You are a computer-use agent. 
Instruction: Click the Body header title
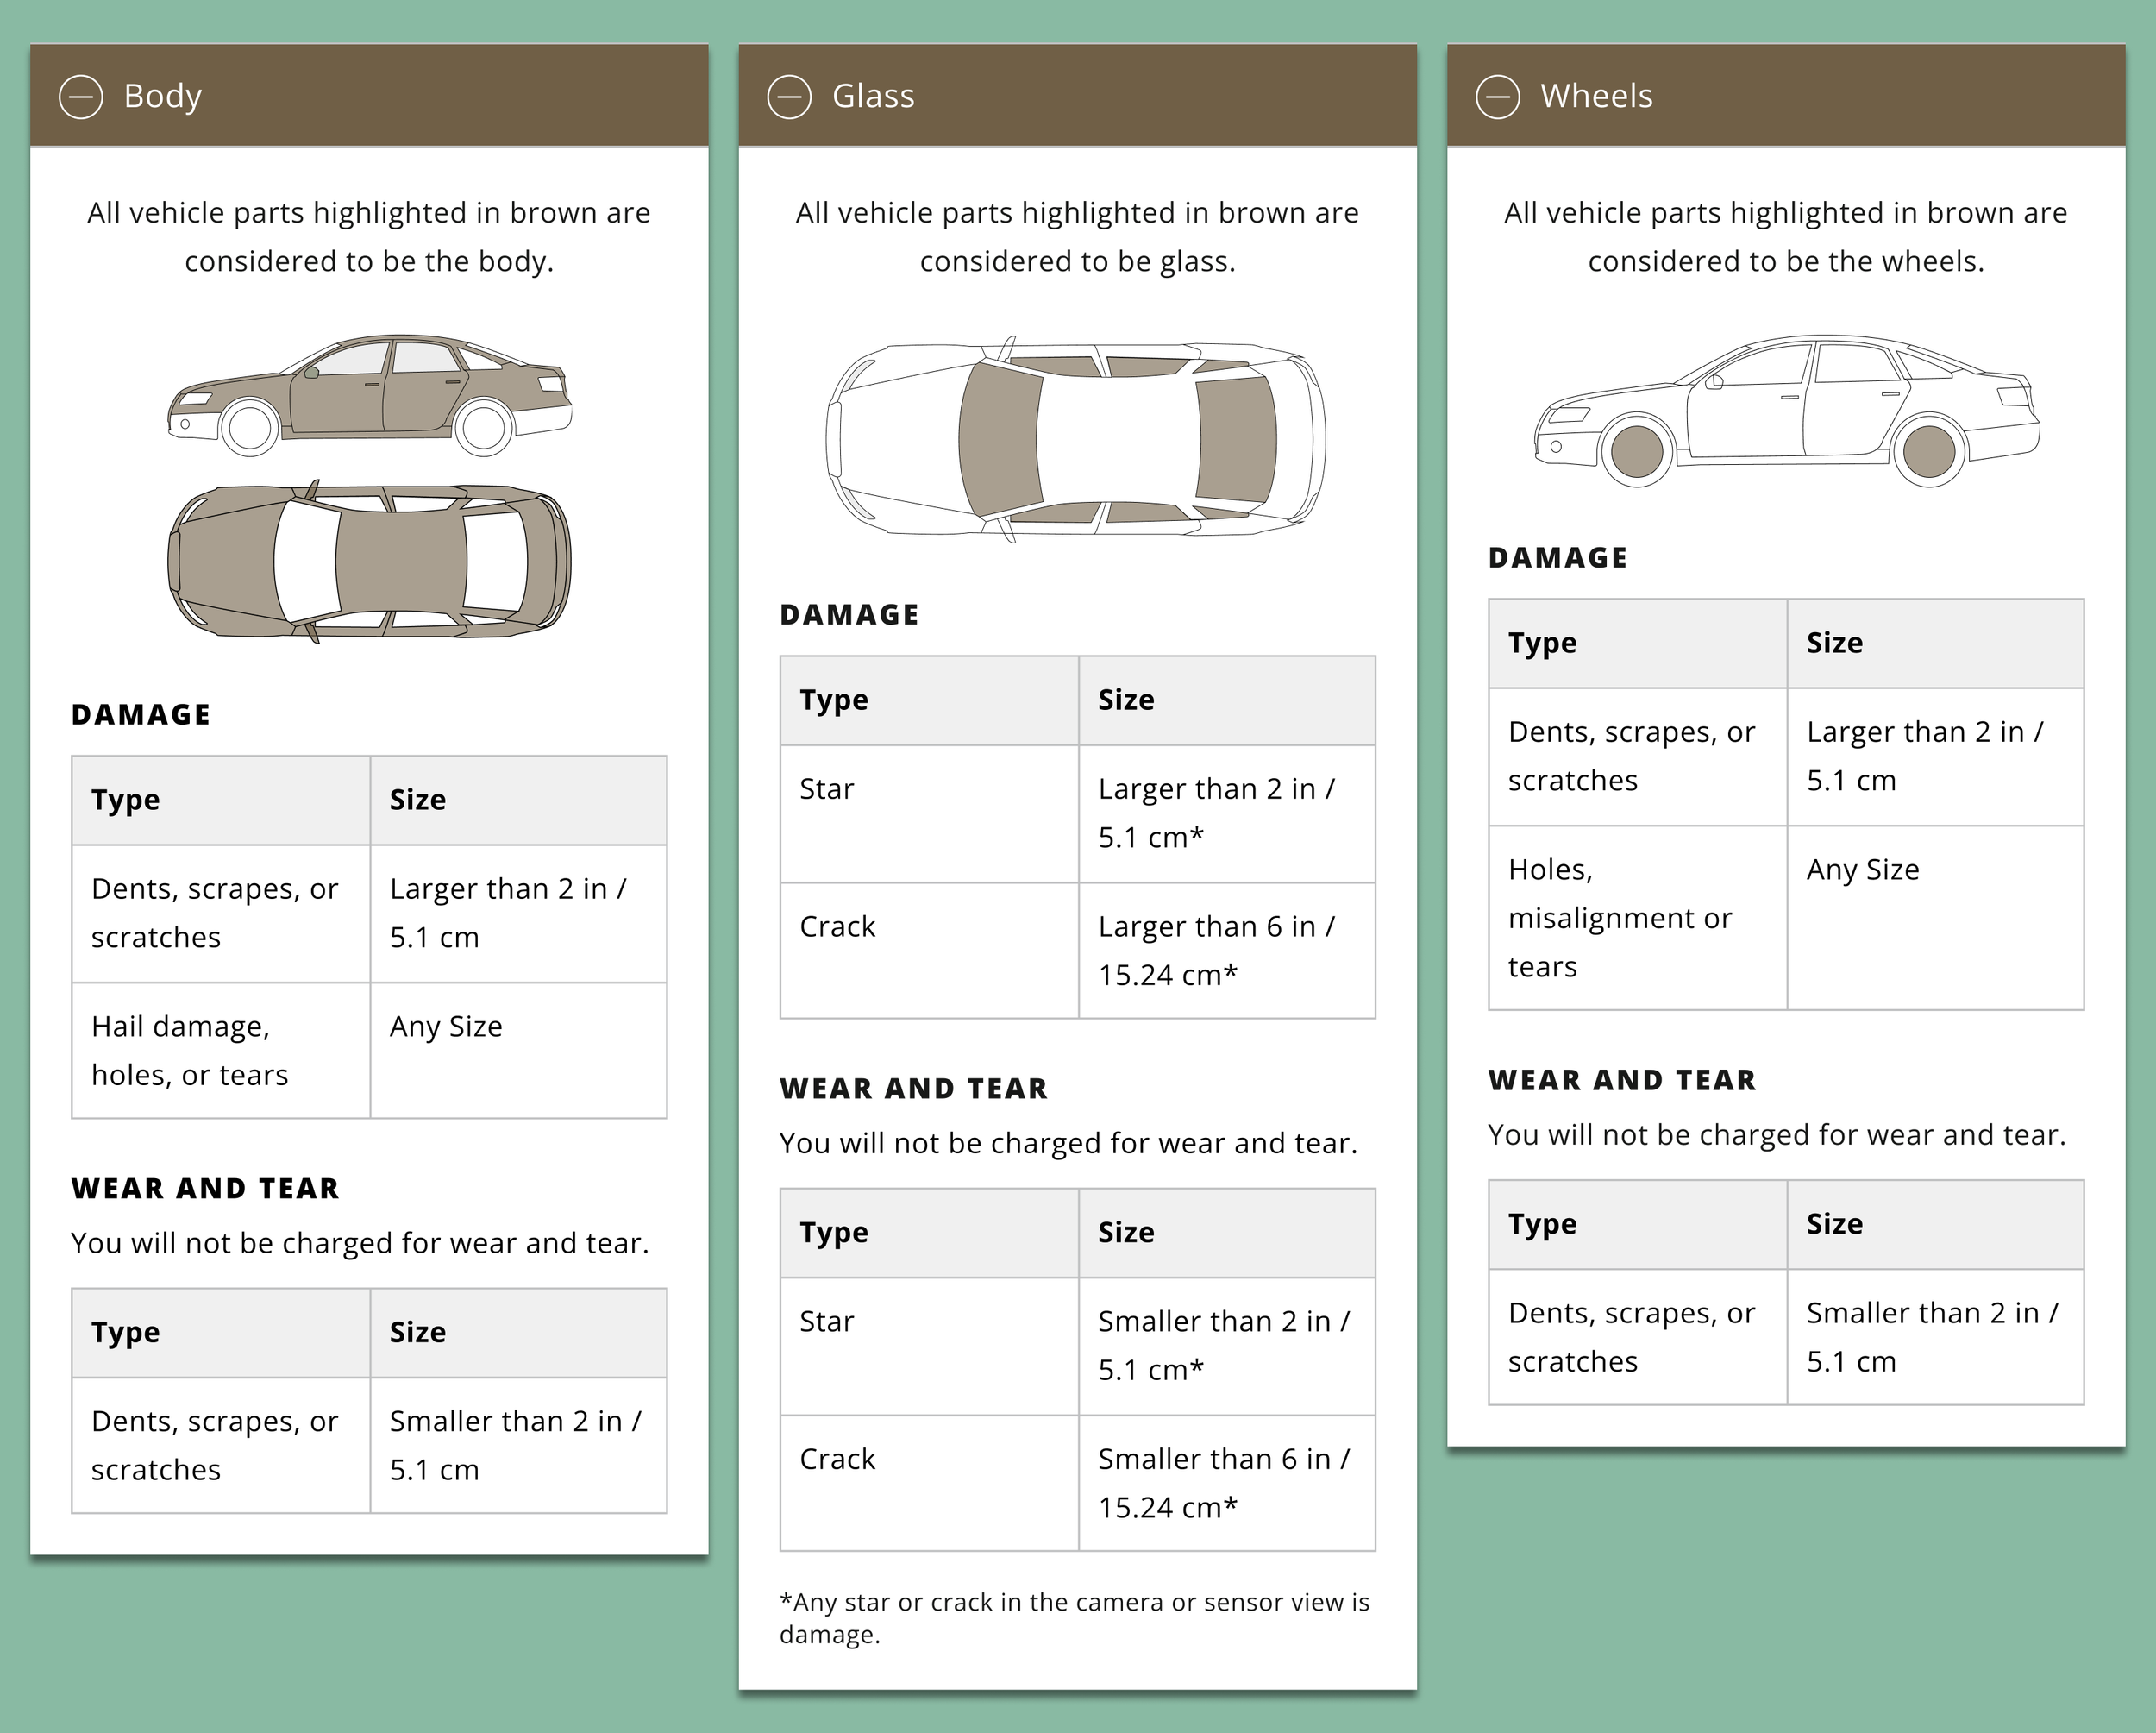coord(162,96)
